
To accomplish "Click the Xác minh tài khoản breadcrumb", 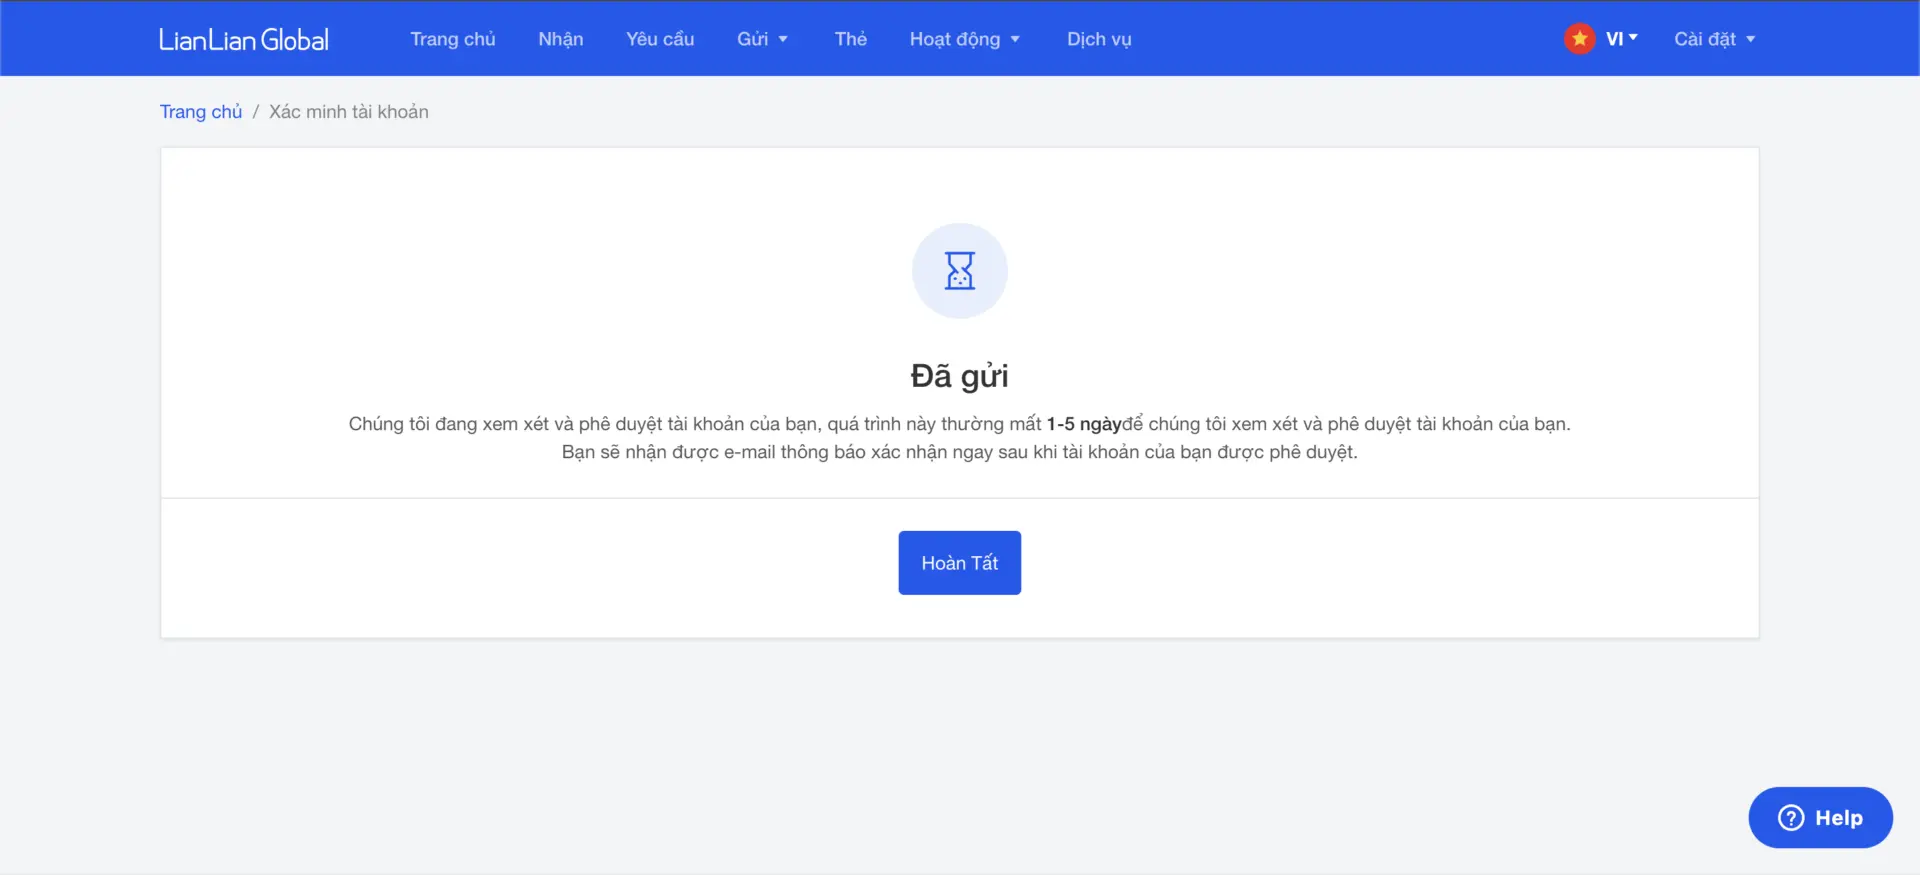I will [348, 112].
